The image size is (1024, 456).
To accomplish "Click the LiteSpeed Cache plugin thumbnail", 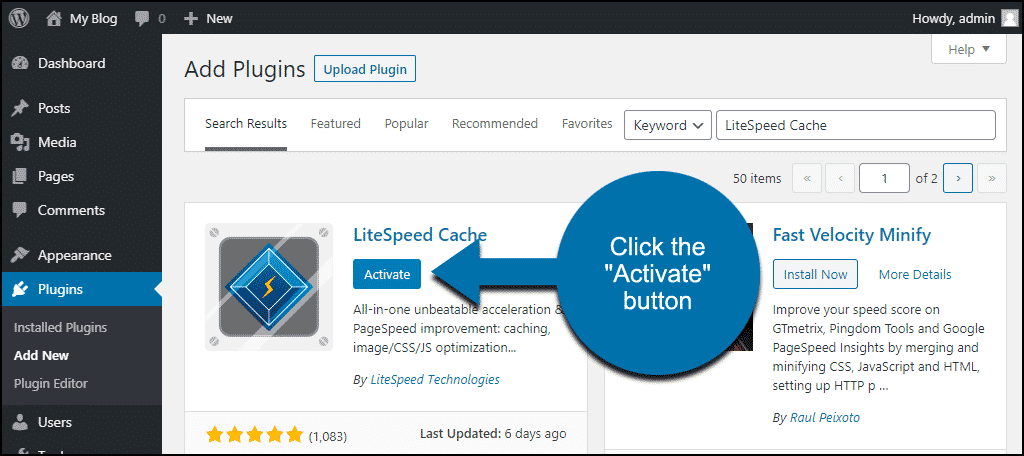I will pyautogui.click(x=269, y=286).
